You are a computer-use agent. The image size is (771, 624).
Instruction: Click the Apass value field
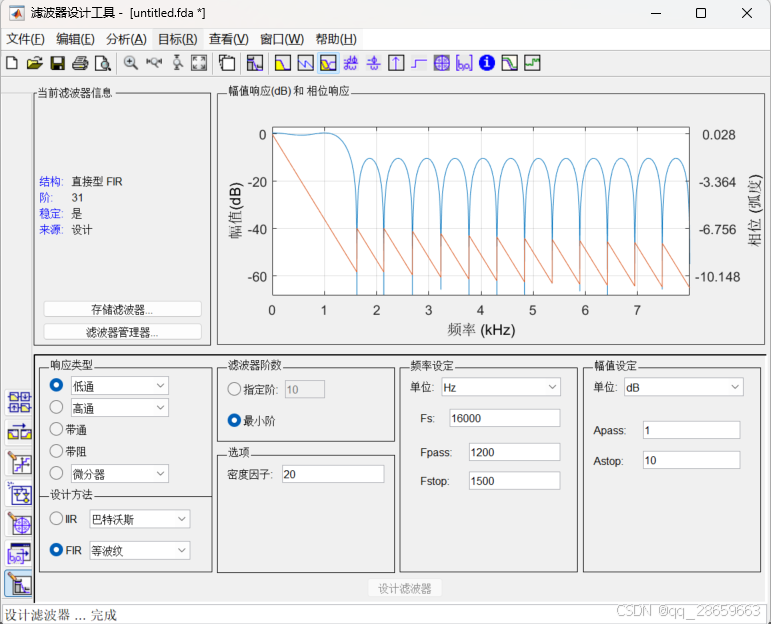point(691,430)
